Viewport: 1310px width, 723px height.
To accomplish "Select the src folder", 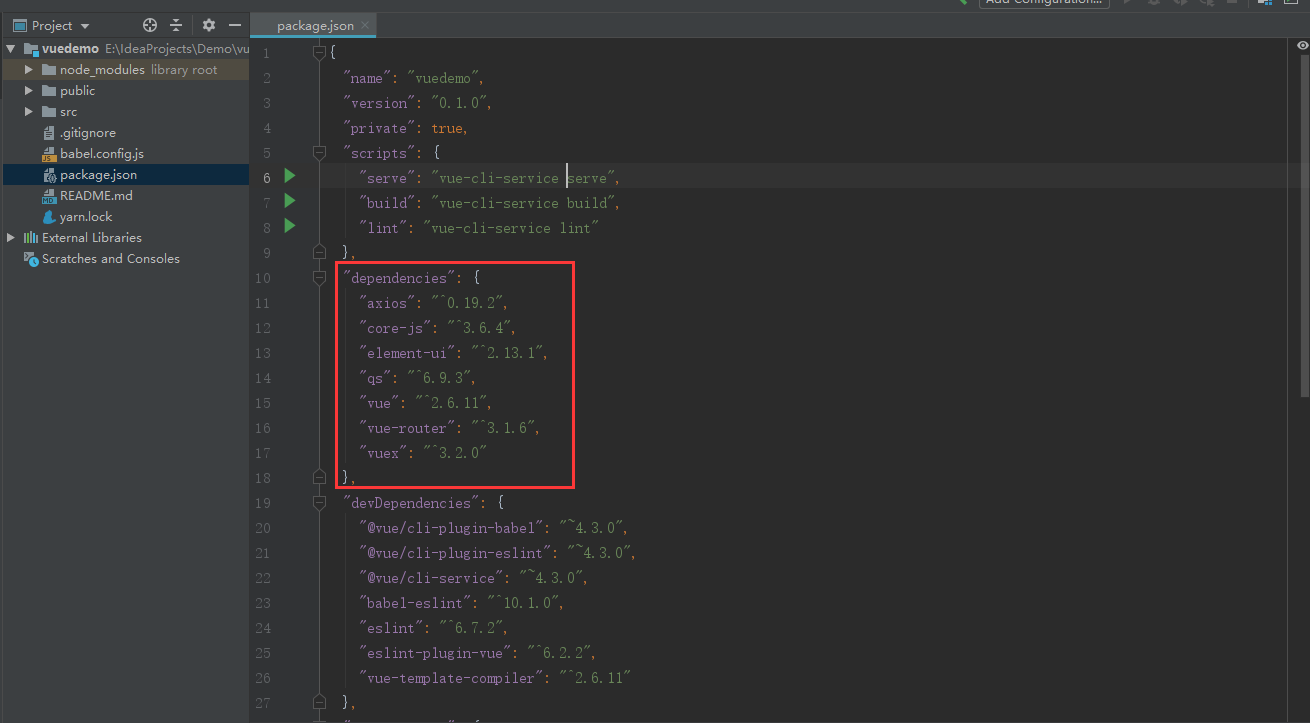I will pos(68,112).
